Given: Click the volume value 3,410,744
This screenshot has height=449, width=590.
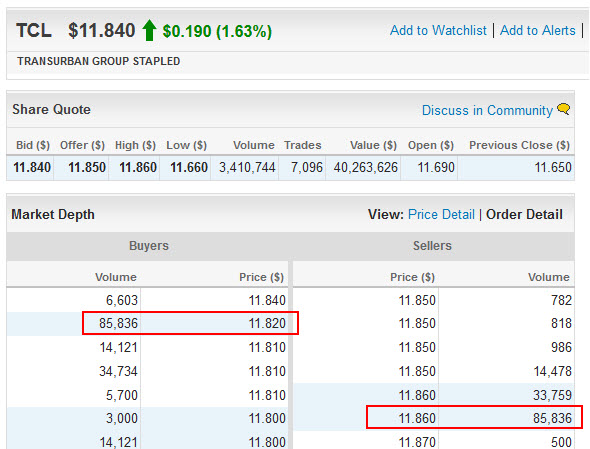Looking at the screenshot, I should 247,167.
